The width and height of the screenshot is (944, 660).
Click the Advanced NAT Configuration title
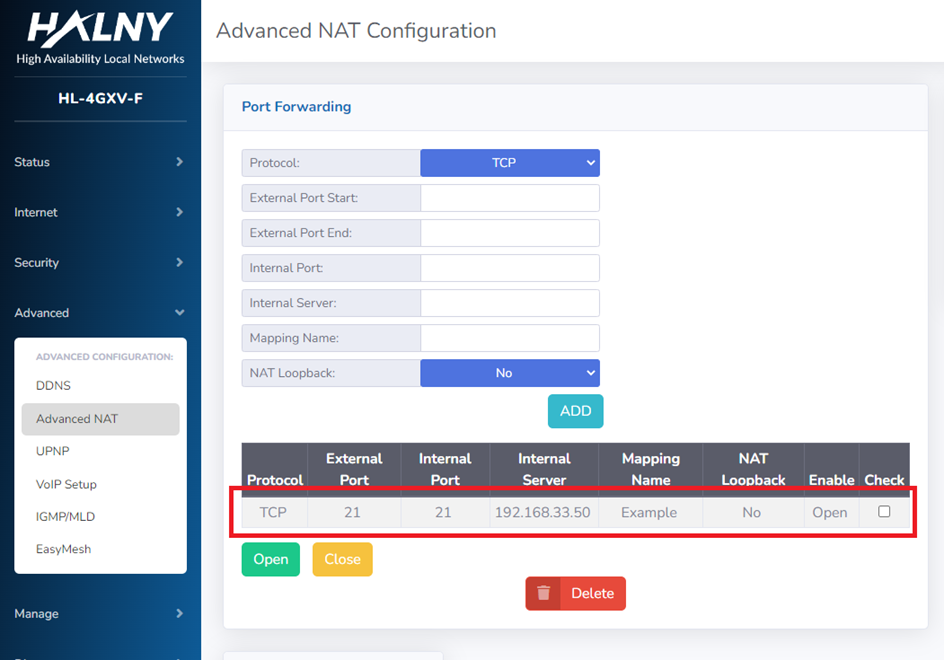356,31
